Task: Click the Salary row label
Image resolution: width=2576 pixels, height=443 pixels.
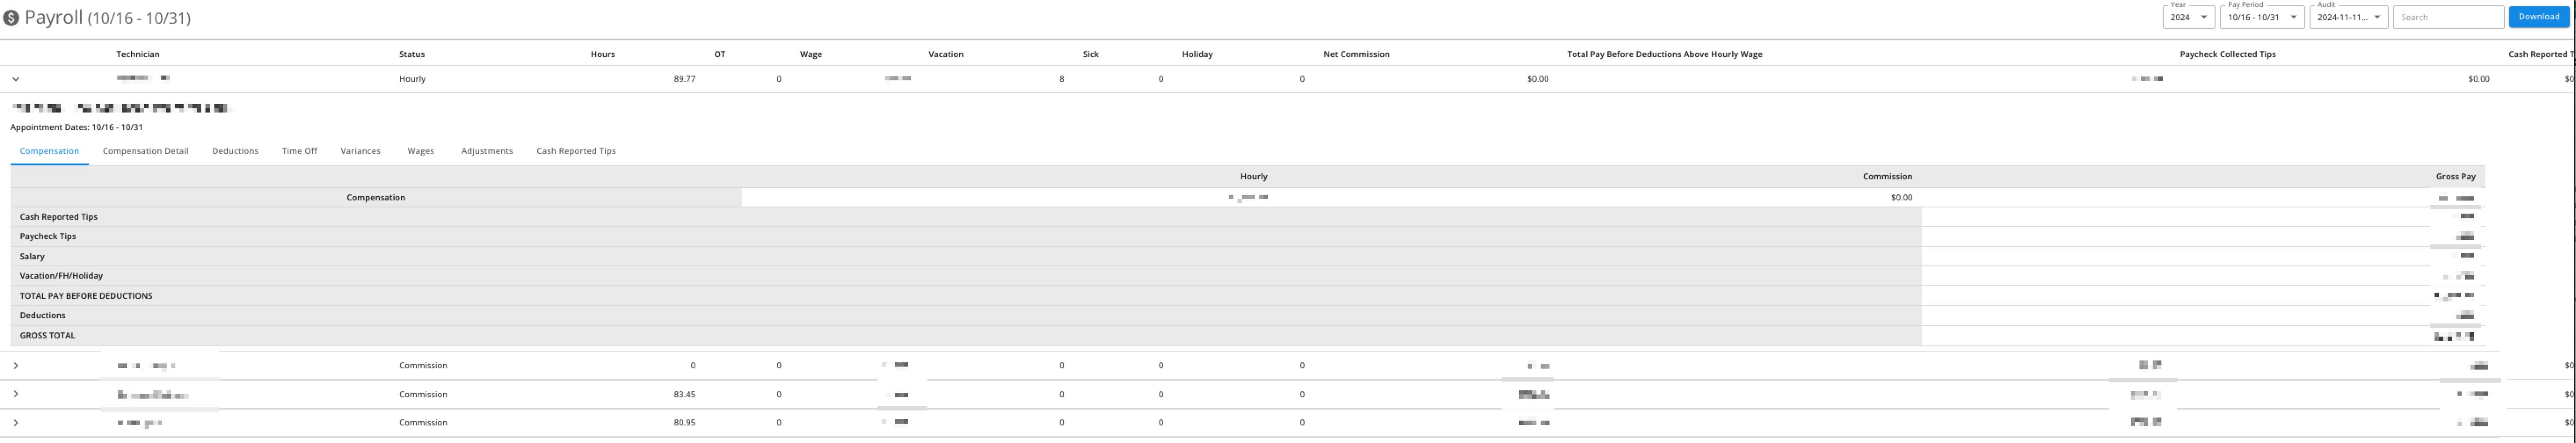Action: coord(32,257)
